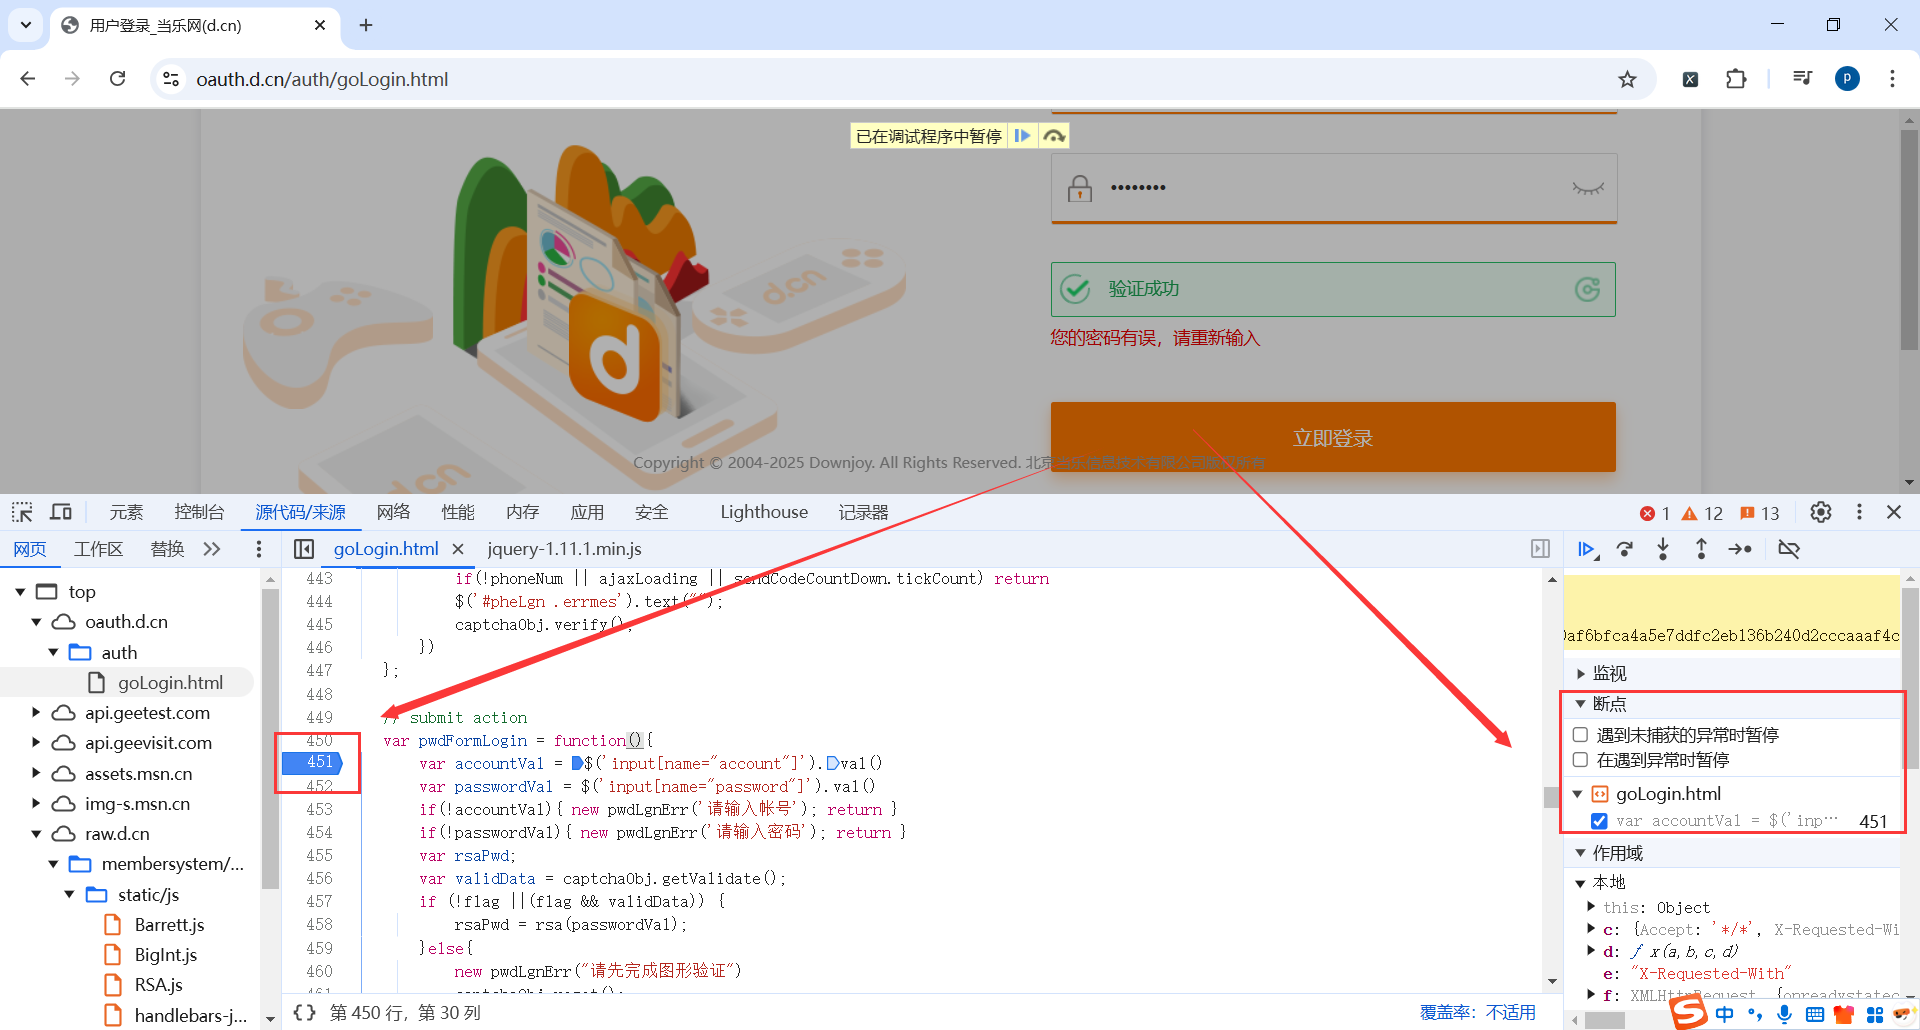Switch to the 元素 Elements tab

tap(127, 512)
